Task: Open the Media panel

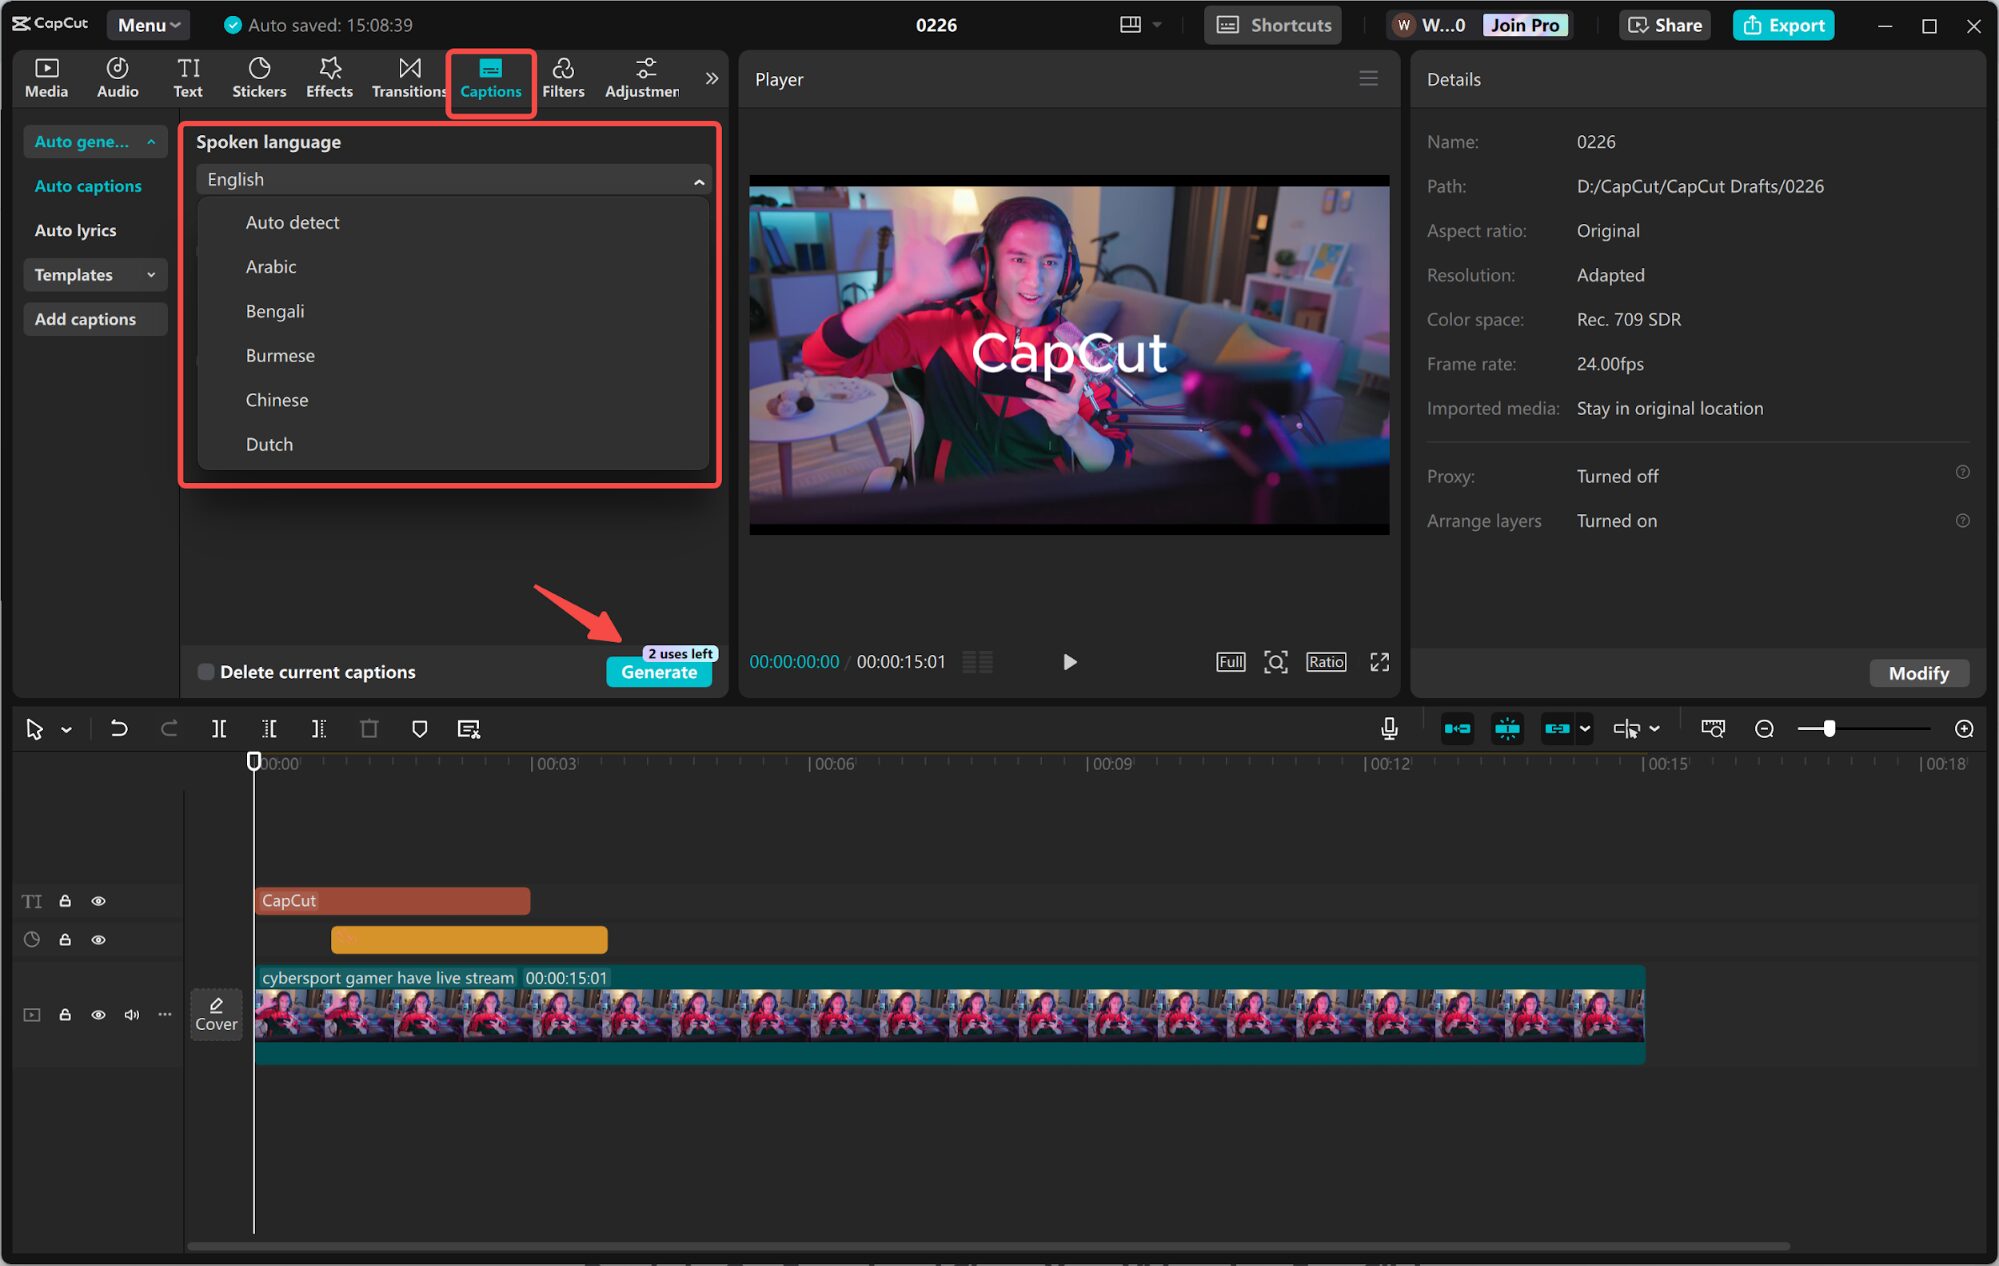Action: pos(46,77)
